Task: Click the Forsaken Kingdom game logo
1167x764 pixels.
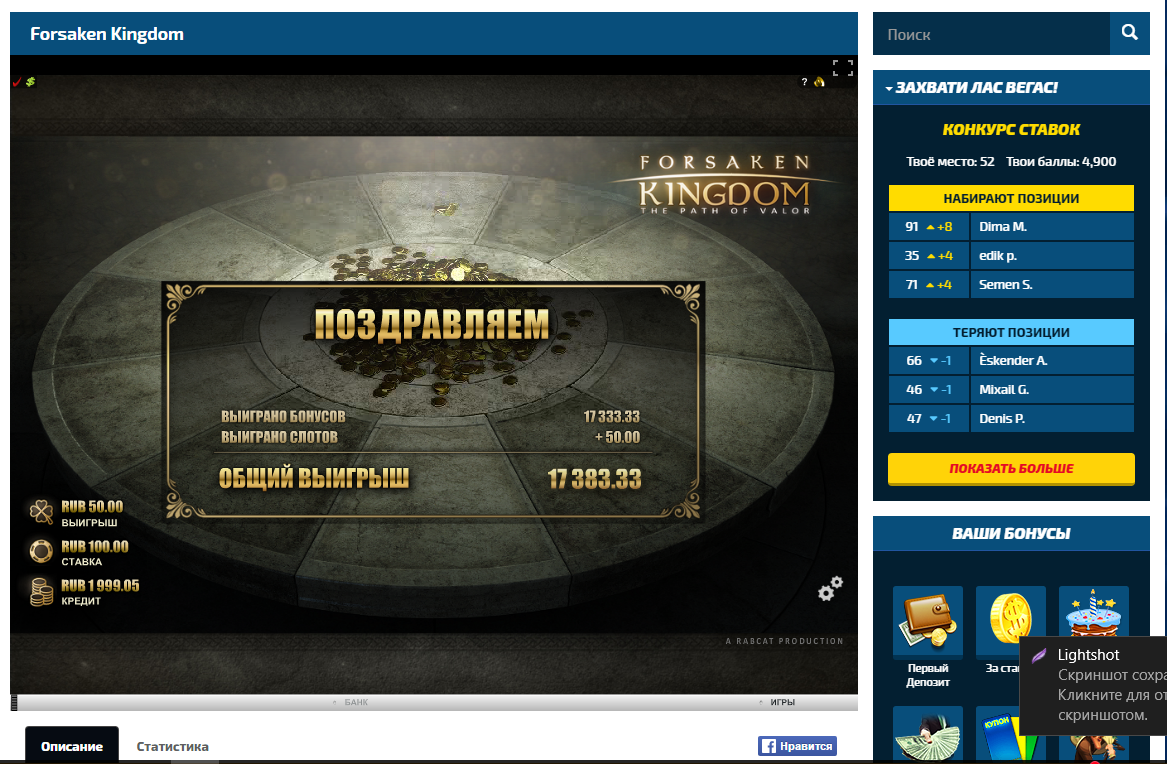Action: (724, 184)
